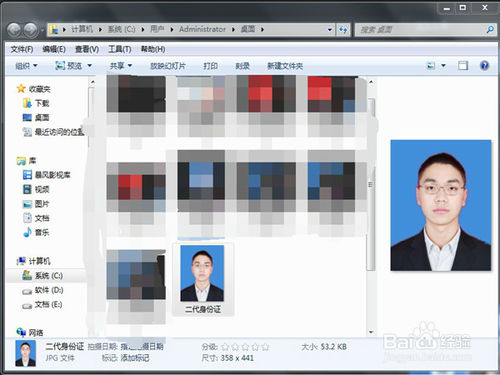Image resolution: width=500 pixels, height=375 pixels.
Task: Open the 查看(V) menu
Action: tap(87, 49)
